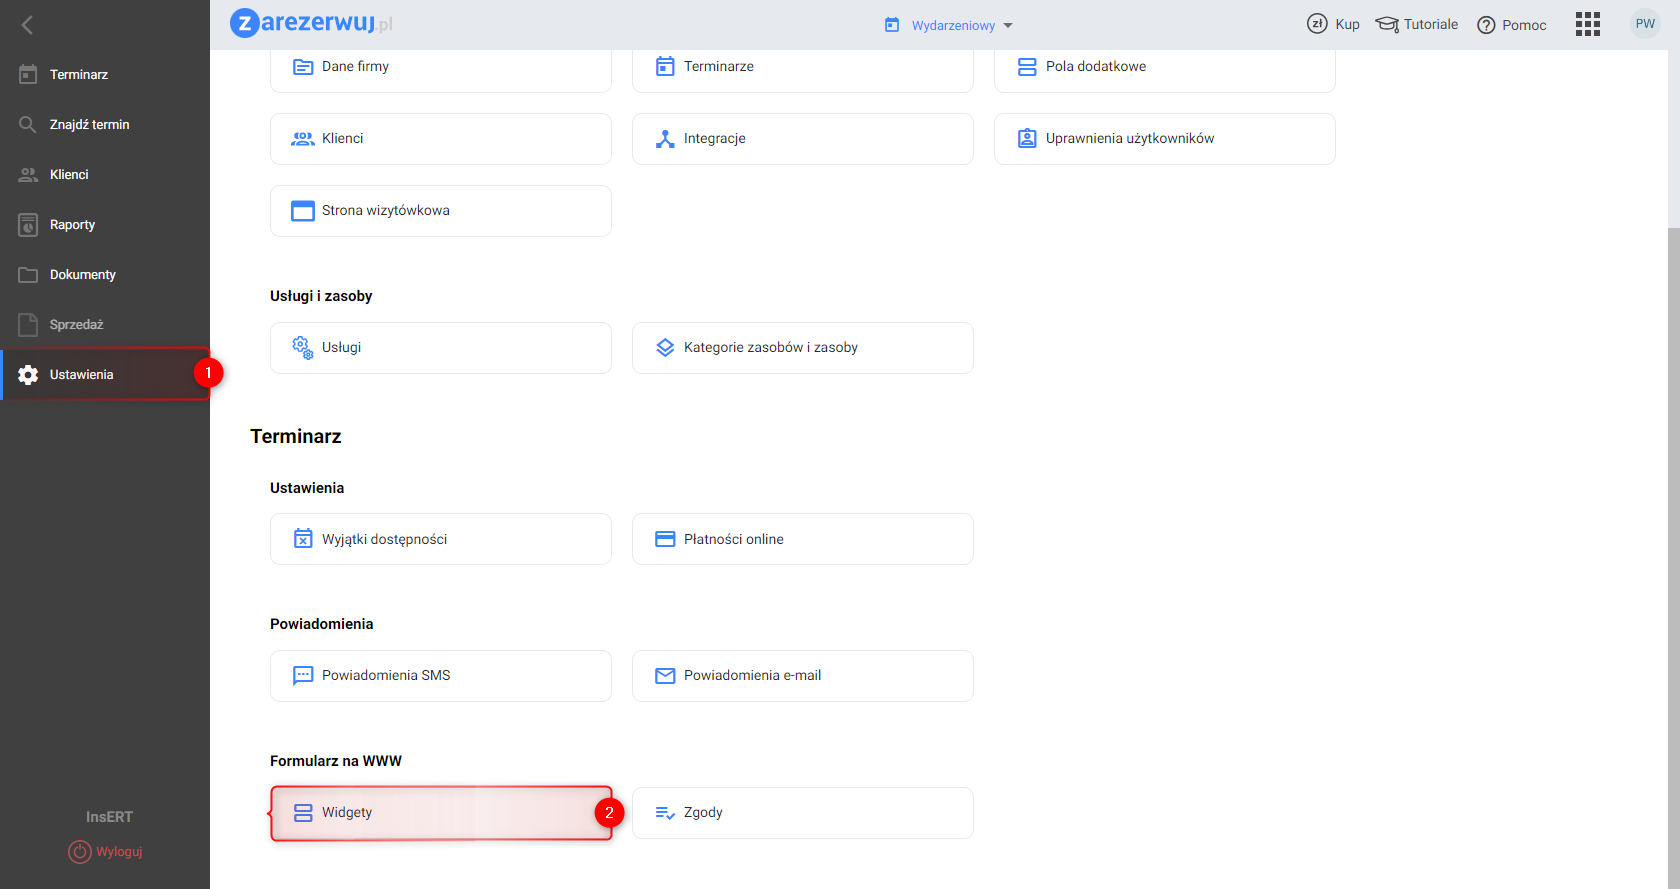Viewport: 1680px width, 889px height.
Task: Go to Terminarz in sidebar
Action: point(79,74)
